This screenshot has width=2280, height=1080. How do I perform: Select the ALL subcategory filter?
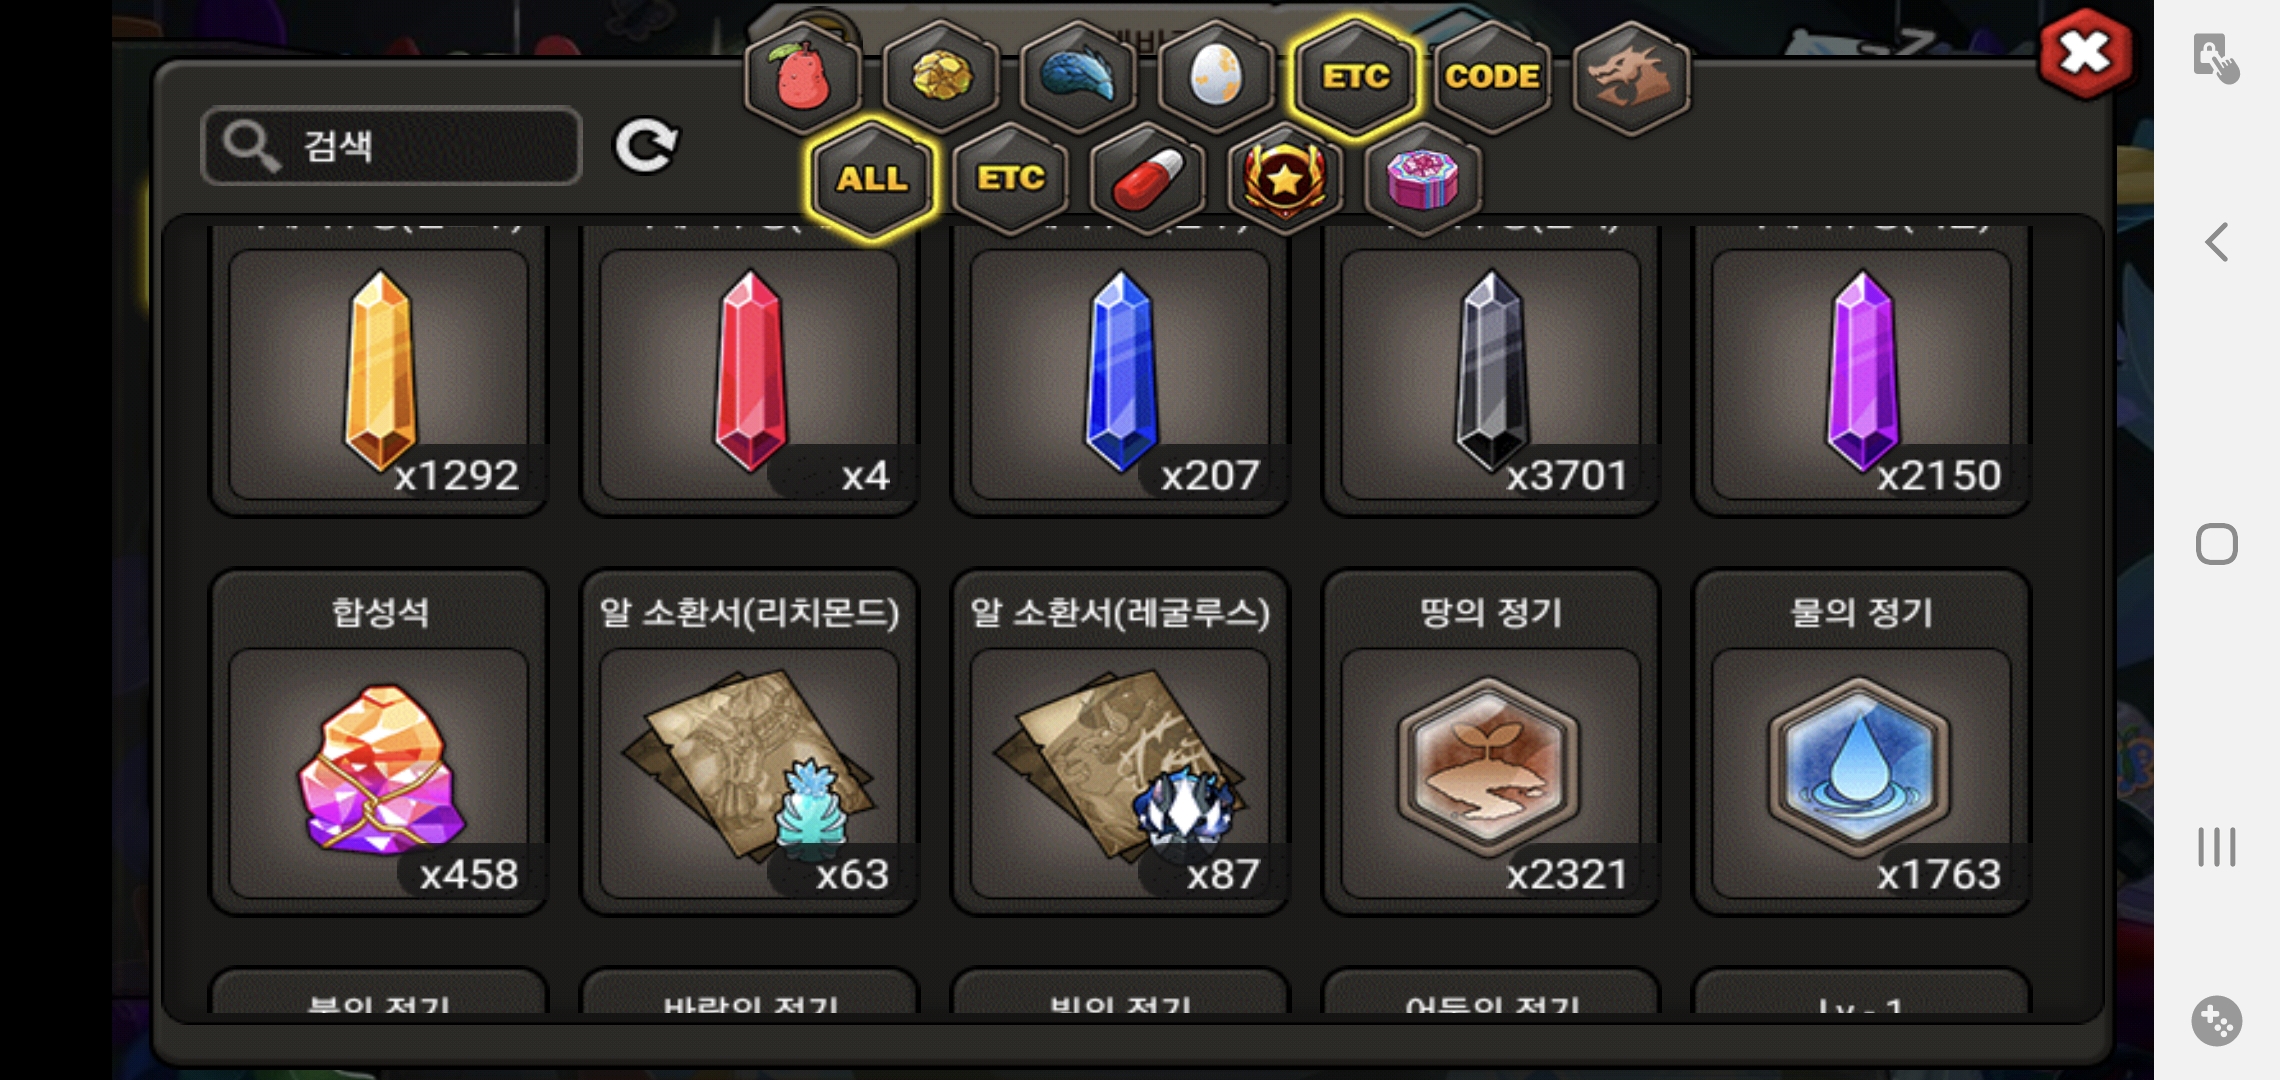coord(872,180)
